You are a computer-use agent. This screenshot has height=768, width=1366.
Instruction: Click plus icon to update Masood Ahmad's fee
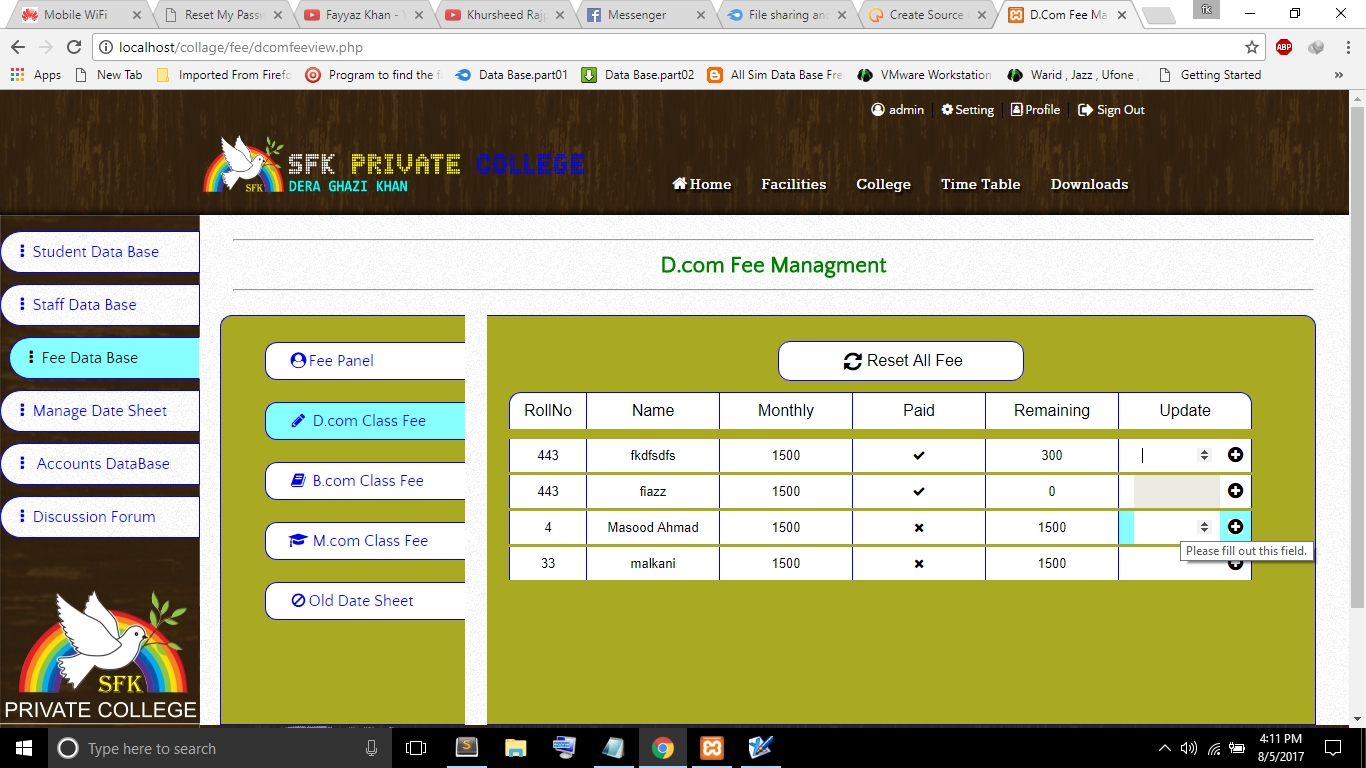1235,526
